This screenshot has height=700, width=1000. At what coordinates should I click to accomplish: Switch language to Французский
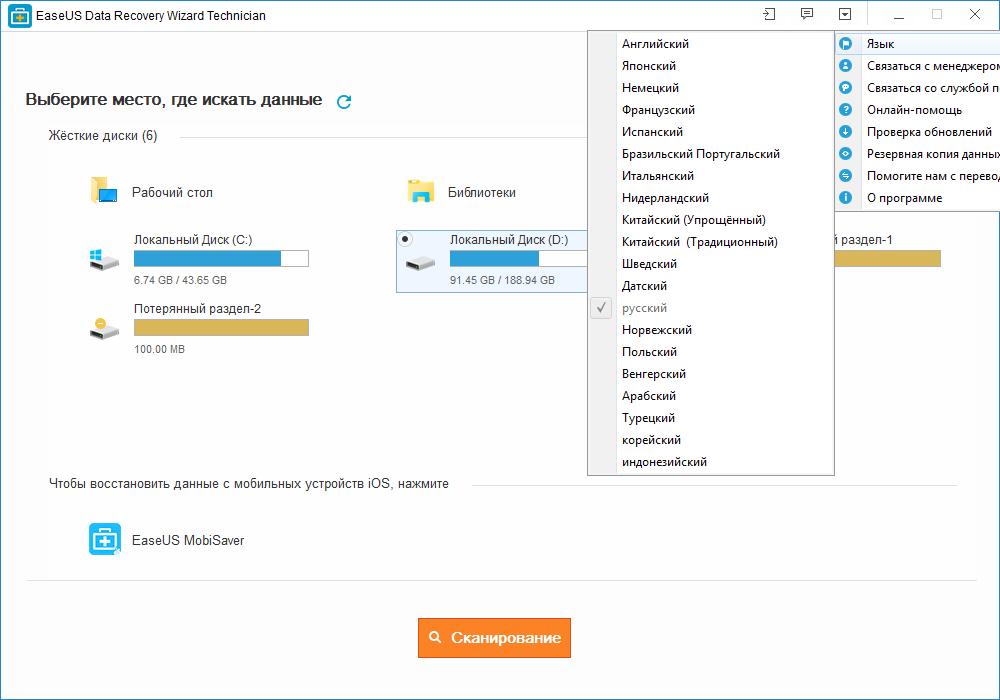click(x=710, y=110)
